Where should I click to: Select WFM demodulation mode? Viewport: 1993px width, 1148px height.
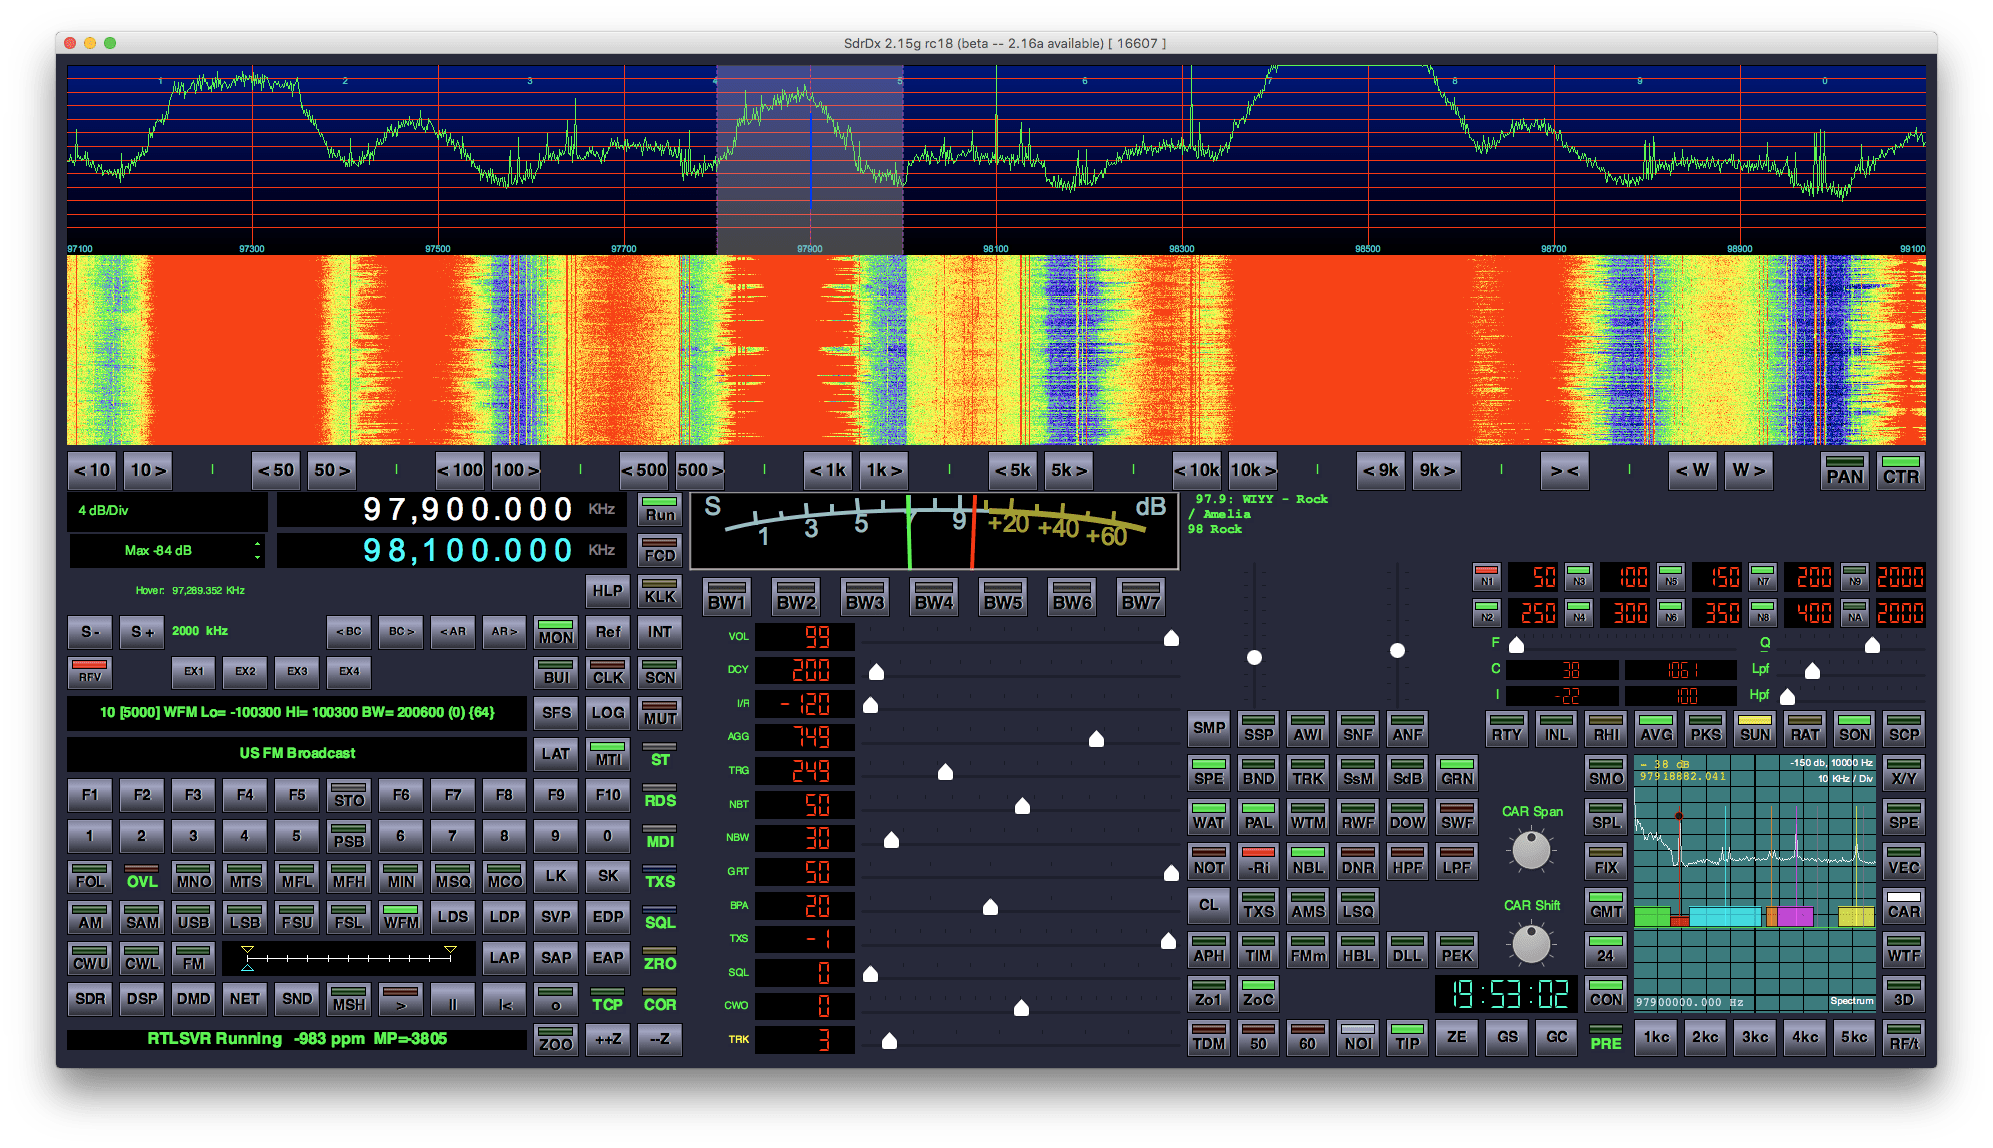[401, 918]
